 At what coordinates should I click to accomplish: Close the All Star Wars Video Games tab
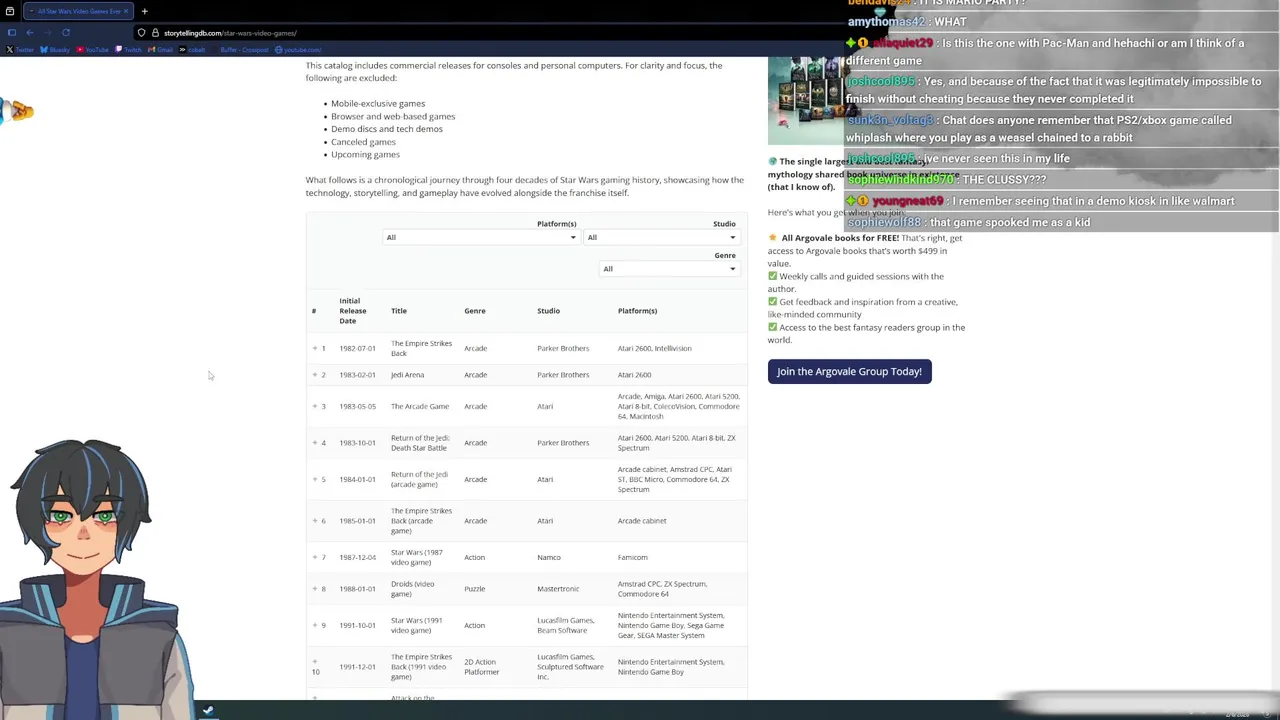click(x=126, y=11)
